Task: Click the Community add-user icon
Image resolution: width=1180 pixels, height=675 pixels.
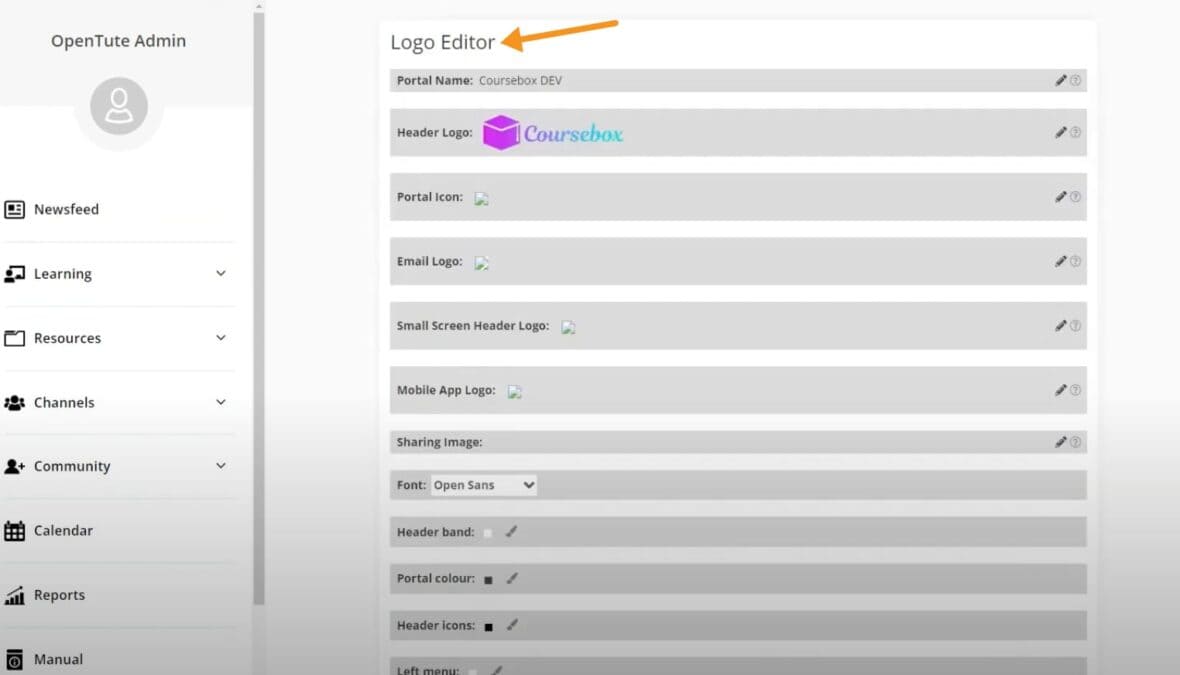Action: 14,465
